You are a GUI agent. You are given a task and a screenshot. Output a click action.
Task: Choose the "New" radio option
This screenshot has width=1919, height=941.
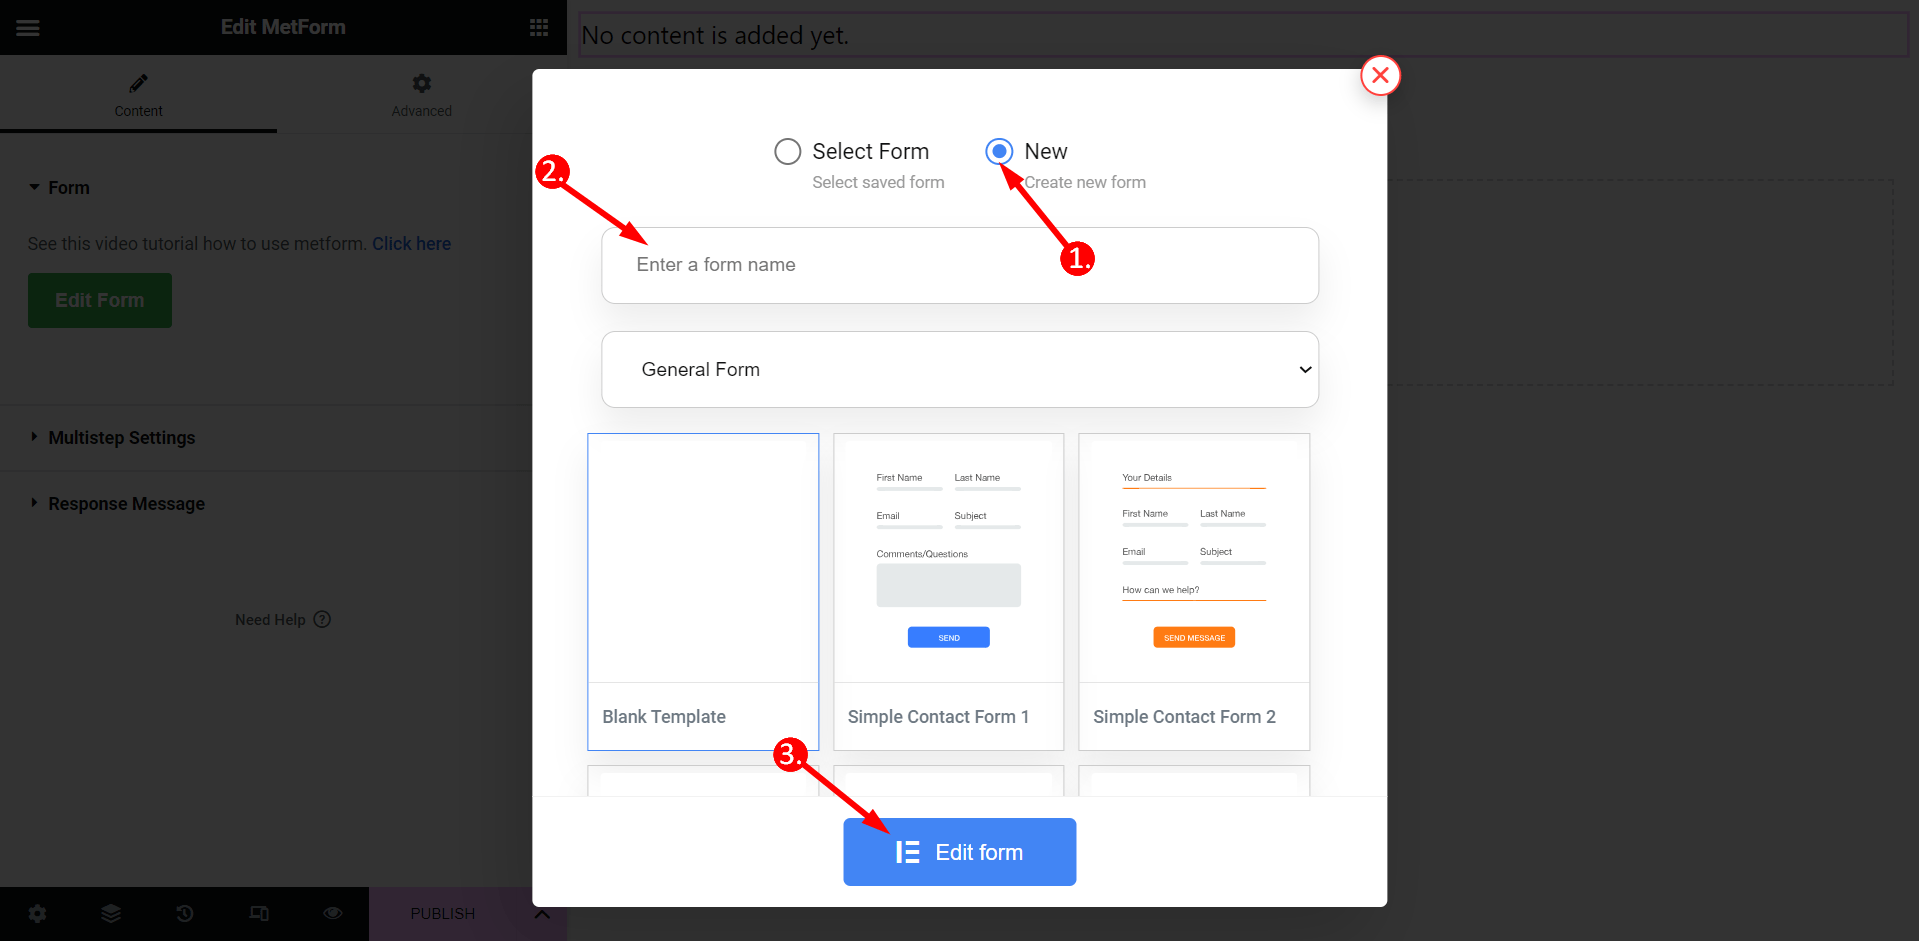(999, 151)
